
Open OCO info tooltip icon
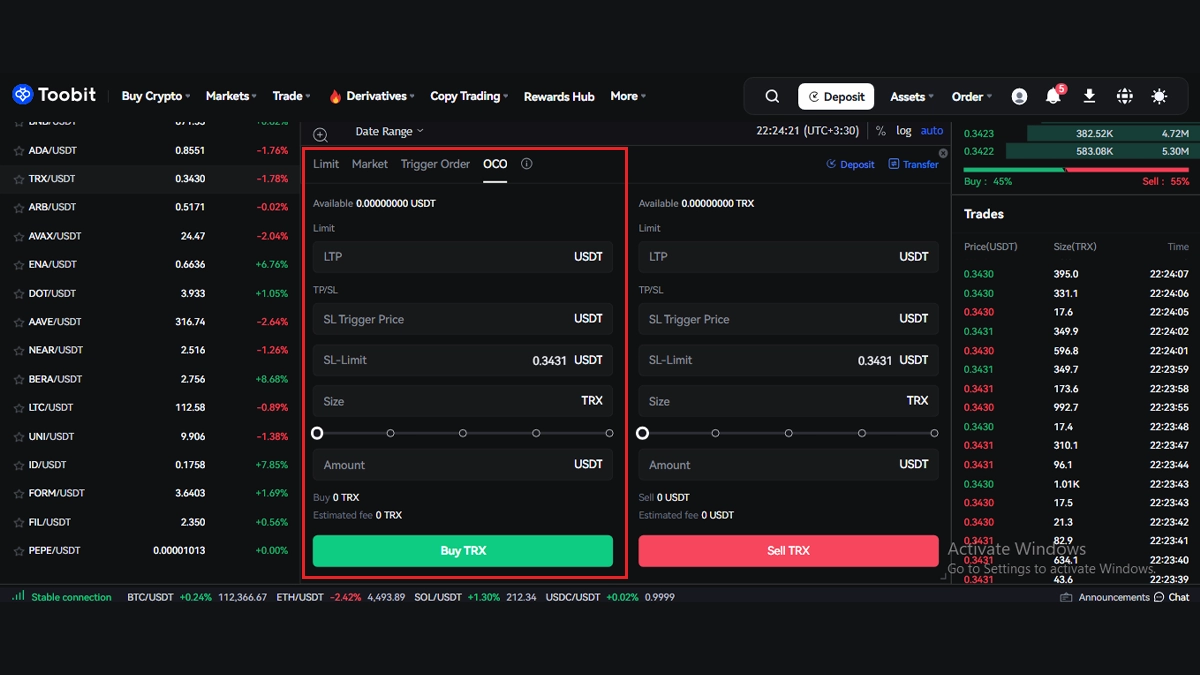pos(526,164)
